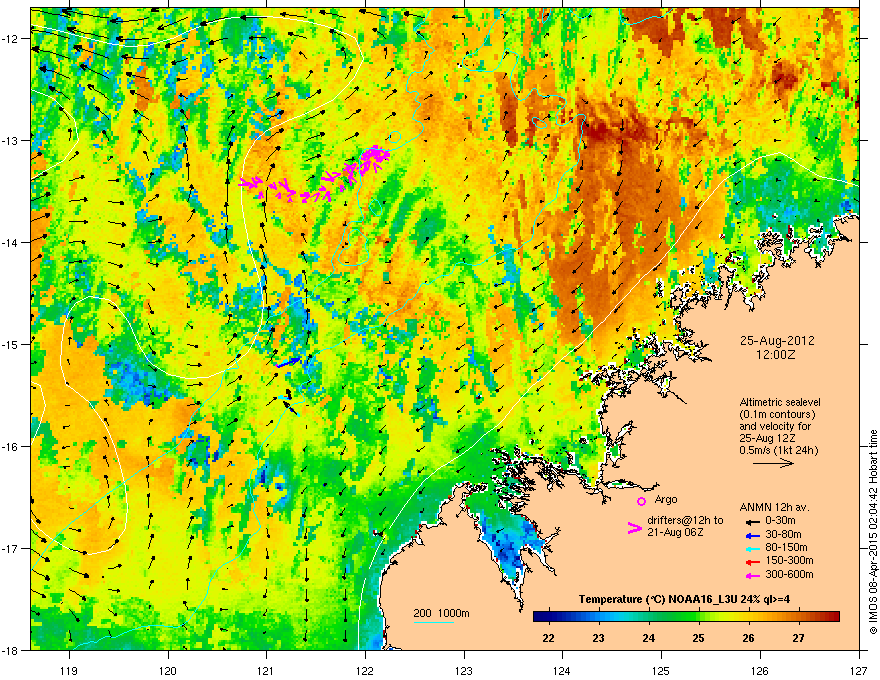This screenshot has height=680, width=880.
Task: Click the magenta drifter track cluster on map
Action: tap(316, 175)
